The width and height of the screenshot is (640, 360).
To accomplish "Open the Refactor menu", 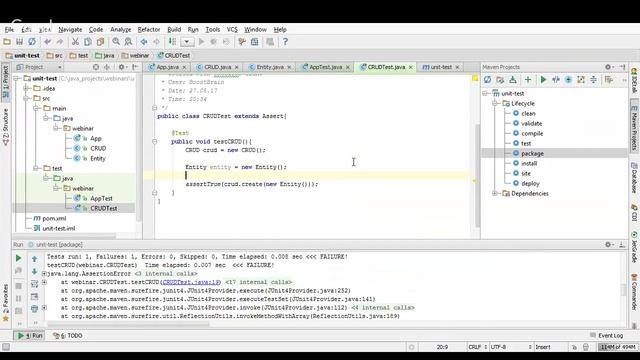I will click(149, 29).
